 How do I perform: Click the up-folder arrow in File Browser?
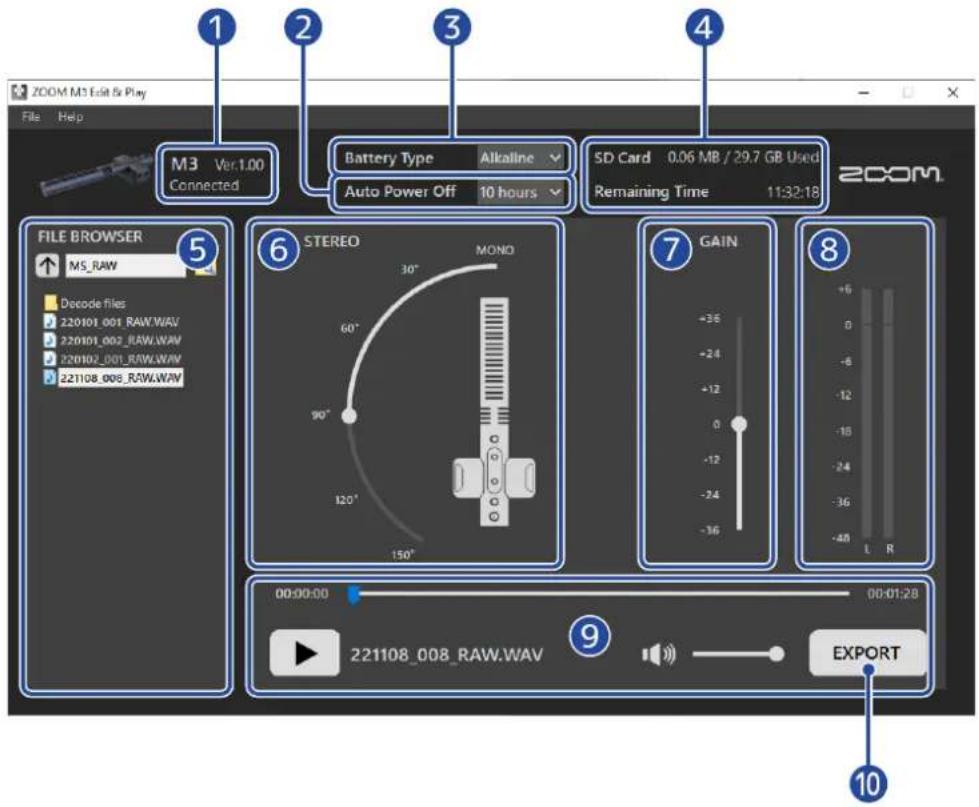point(47,265)
